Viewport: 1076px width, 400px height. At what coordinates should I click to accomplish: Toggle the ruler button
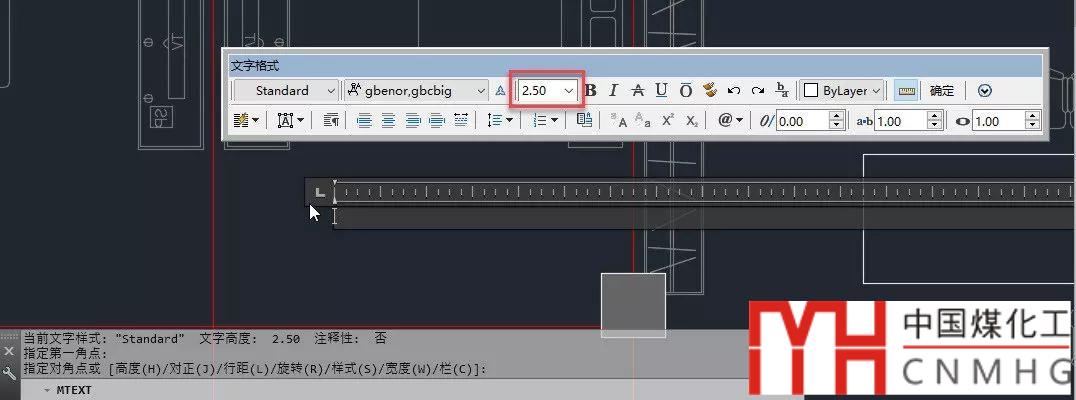[907, 91]
